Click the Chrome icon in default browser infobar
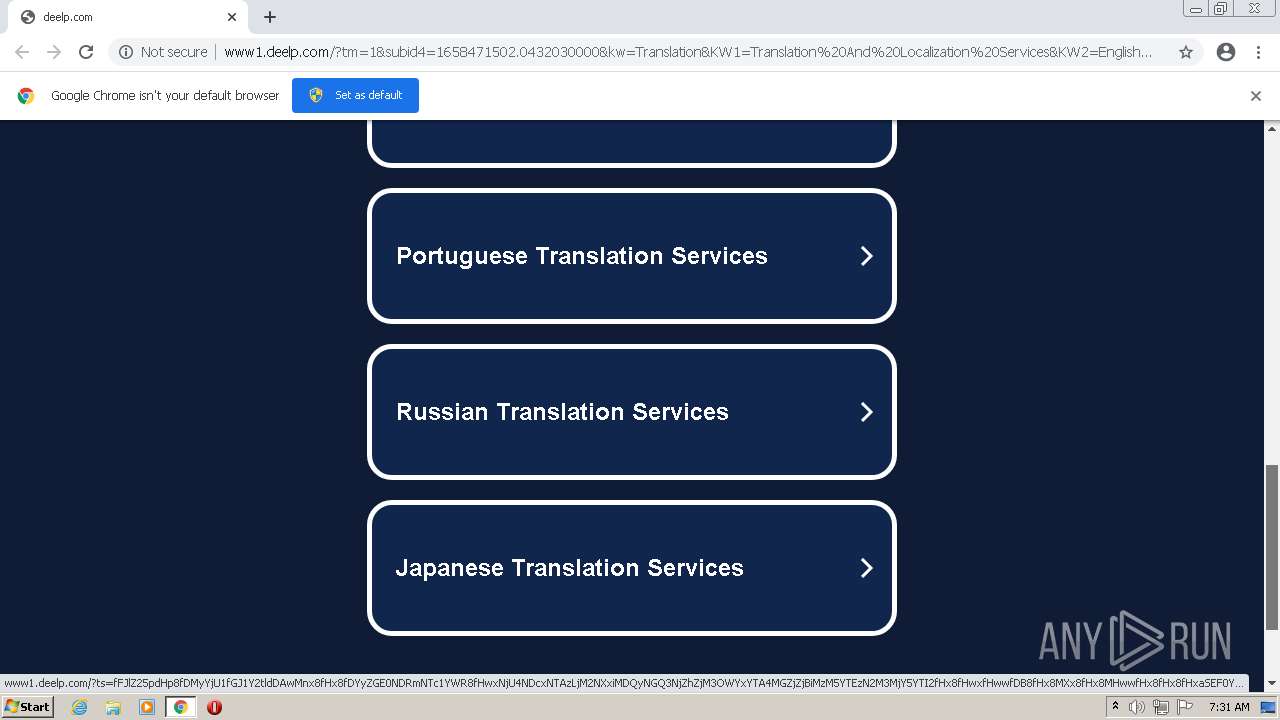 point(26,96)
